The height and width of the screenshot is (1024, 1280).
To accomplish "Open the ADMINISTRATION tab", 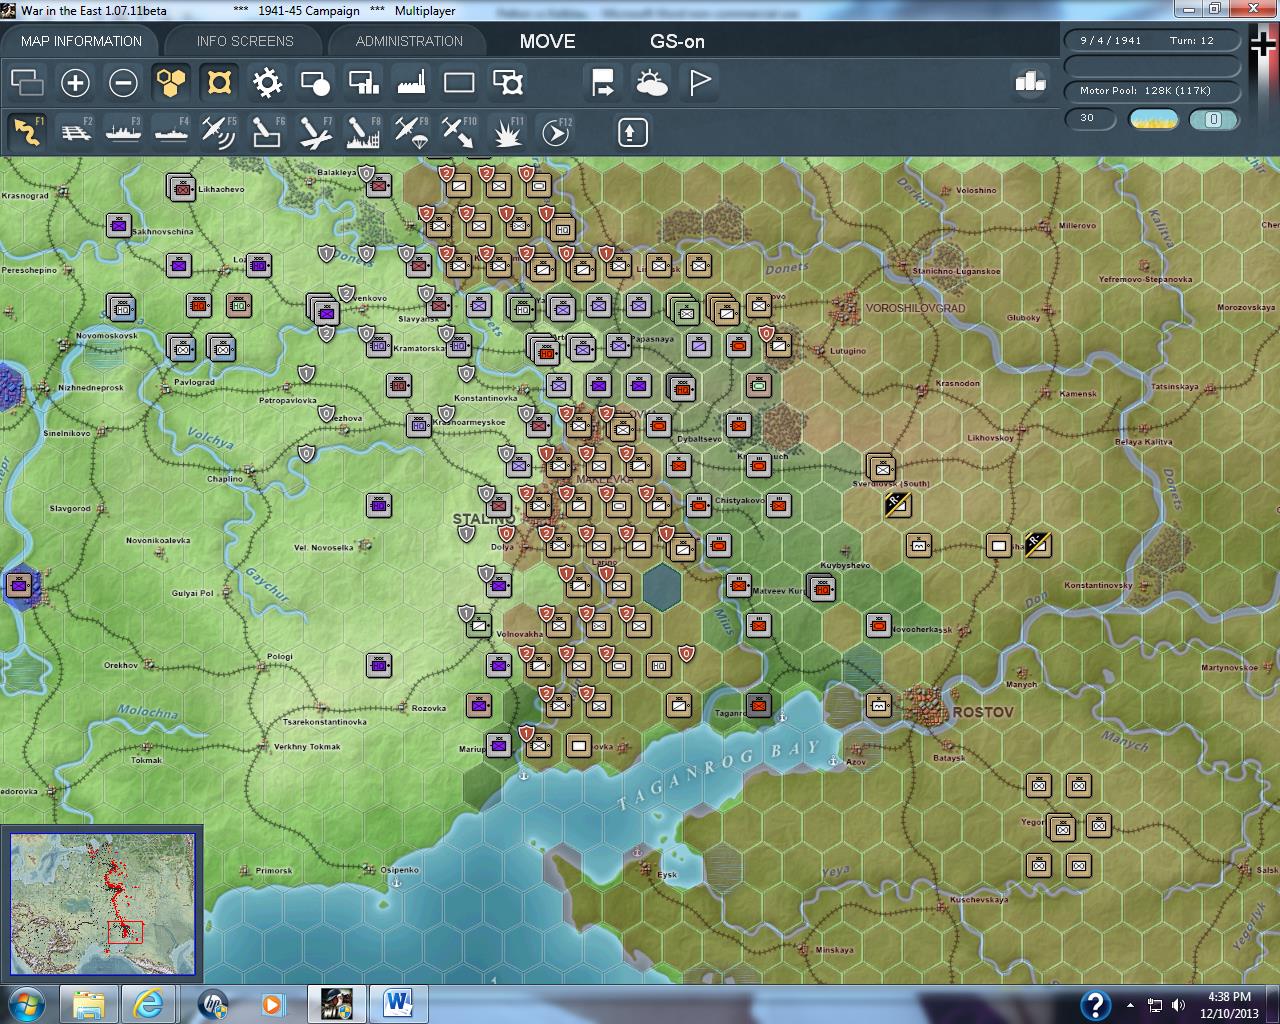I will [409, 41].
